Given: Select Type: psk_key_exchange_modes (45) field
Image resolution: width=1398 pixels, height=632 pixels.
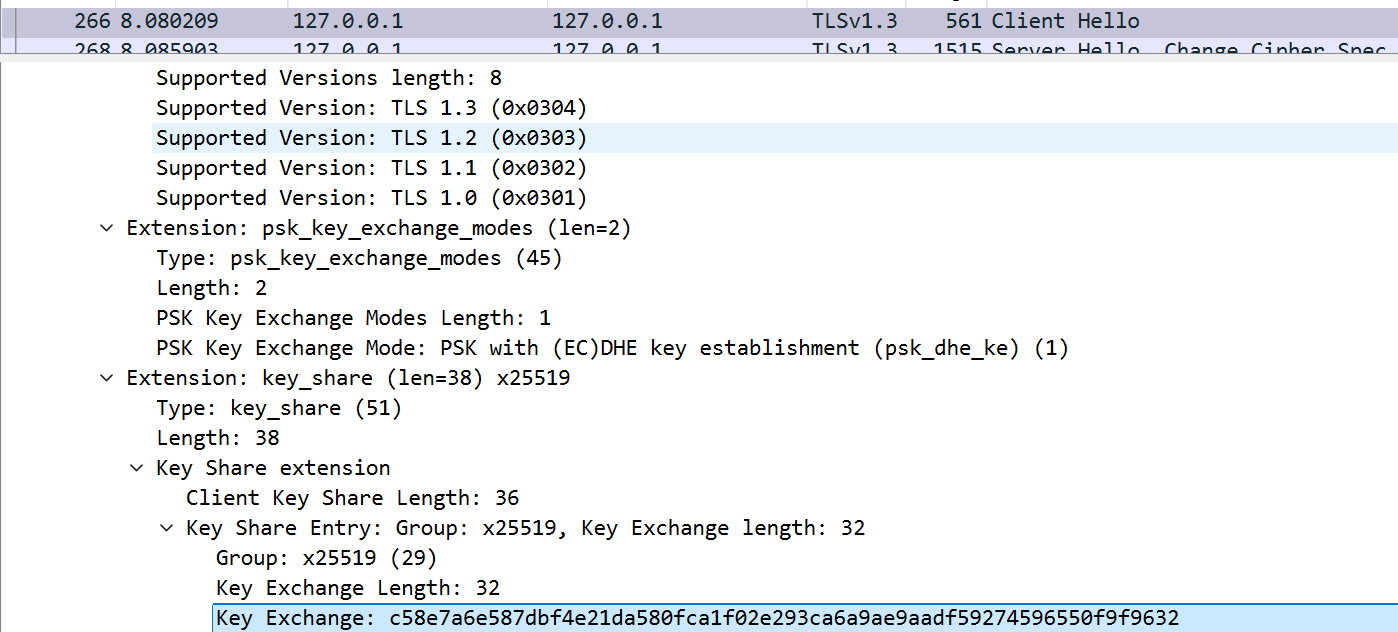Looking at the screenshot, I should point(359,258).
